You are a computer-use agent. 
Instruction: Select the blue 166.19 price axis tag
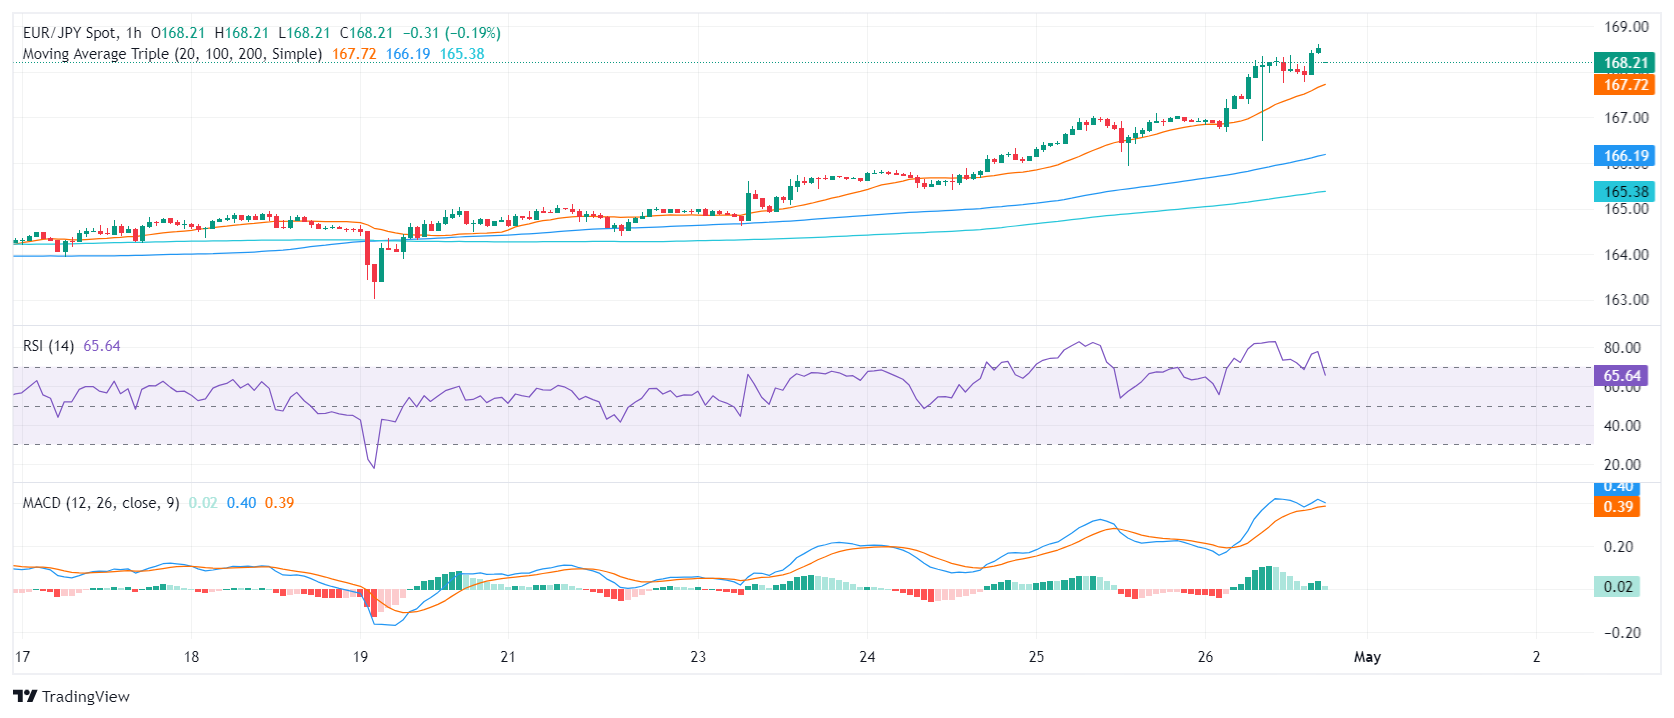click(x=1625, y=156)
